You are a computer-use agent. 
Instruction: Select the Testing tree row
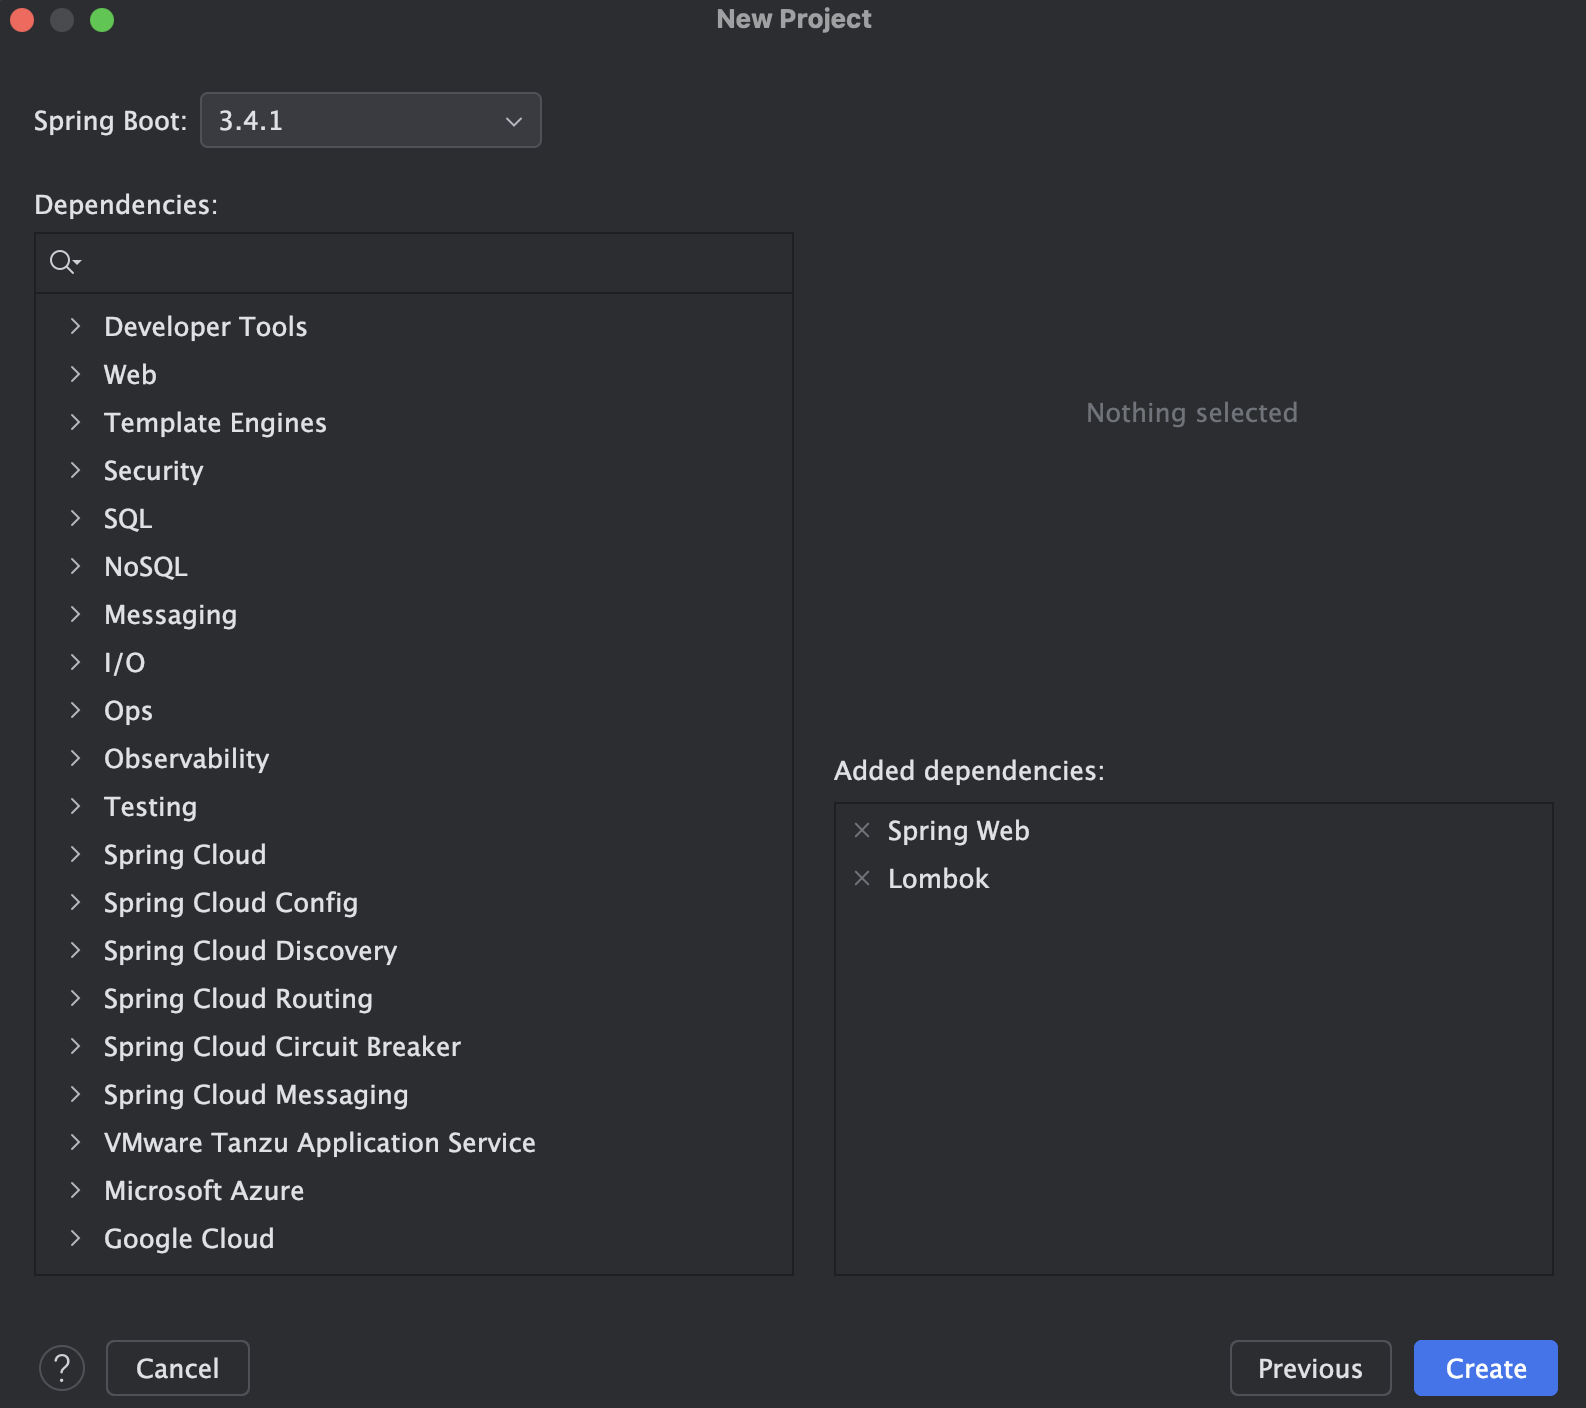414,806
